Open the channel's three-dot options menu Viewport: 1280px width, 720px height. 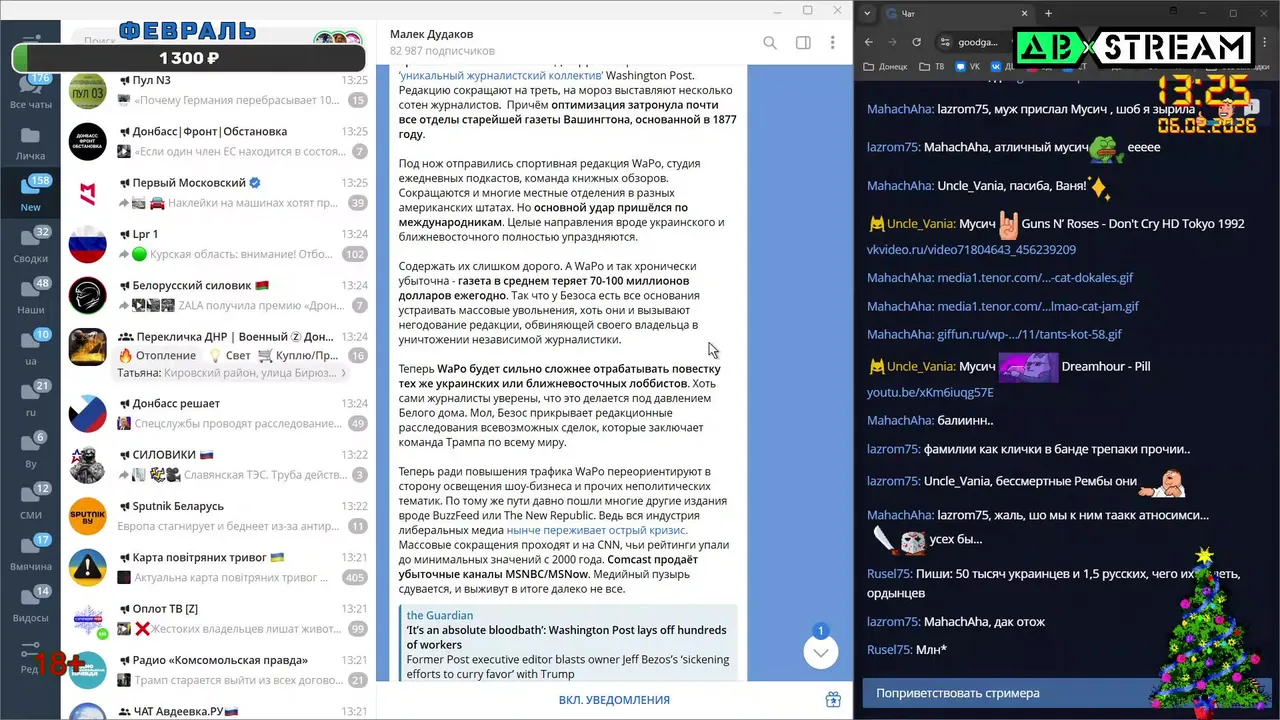[832, 43]
